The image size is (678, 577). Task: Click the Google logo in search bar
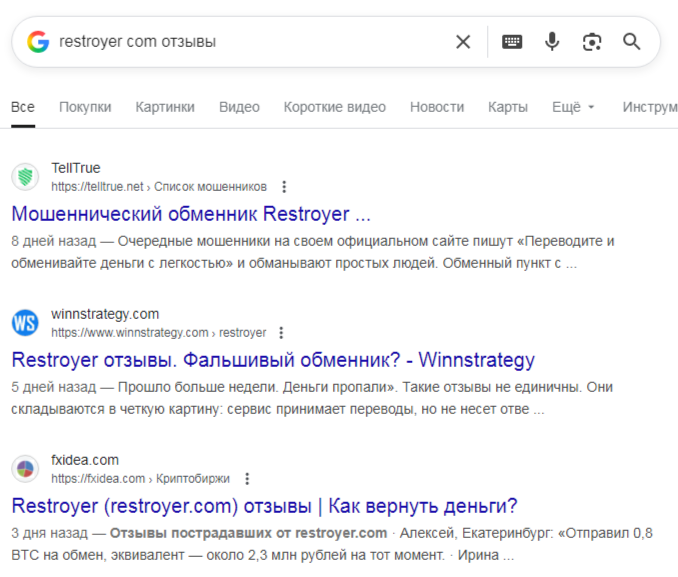click(x=38, y=42)
